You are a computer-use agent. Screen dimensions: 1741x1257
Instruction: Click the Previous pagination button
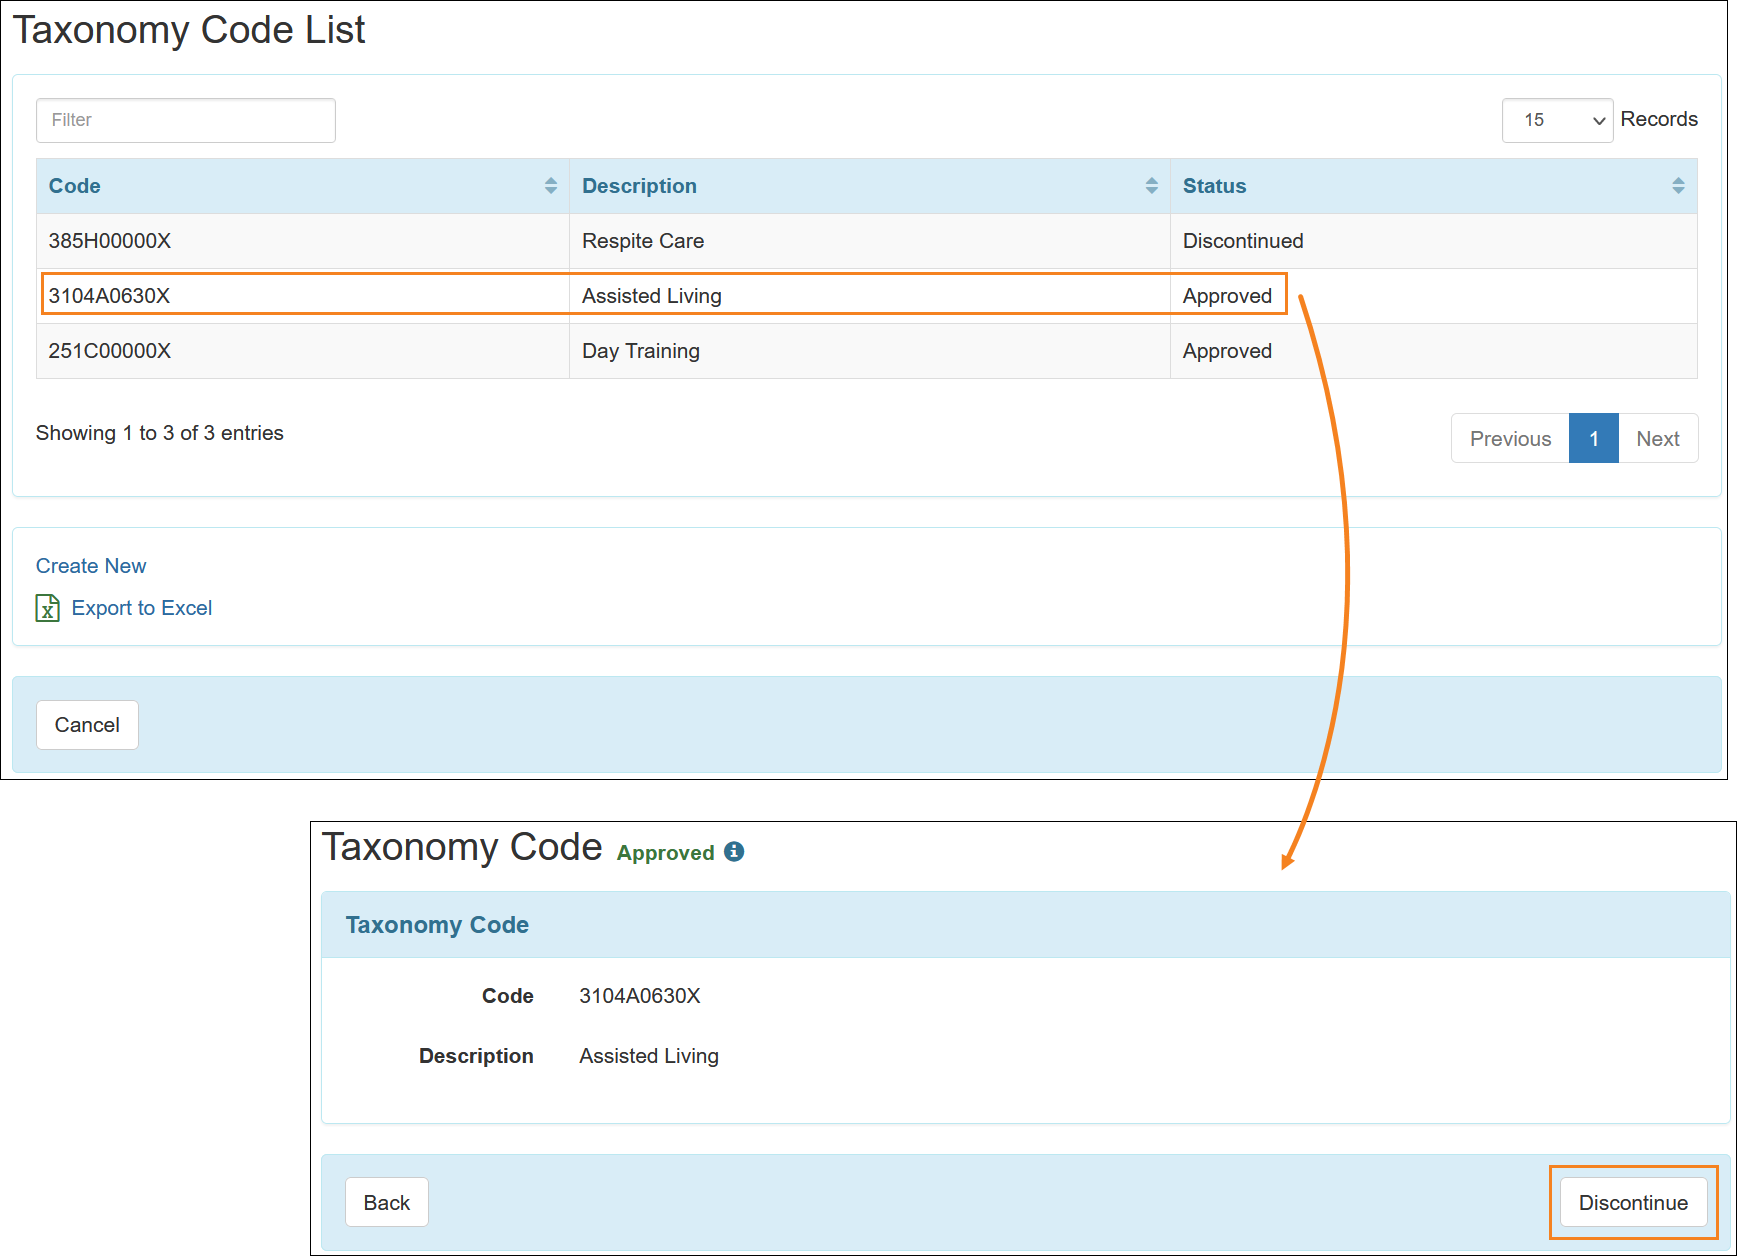[x=1509, y=438]
